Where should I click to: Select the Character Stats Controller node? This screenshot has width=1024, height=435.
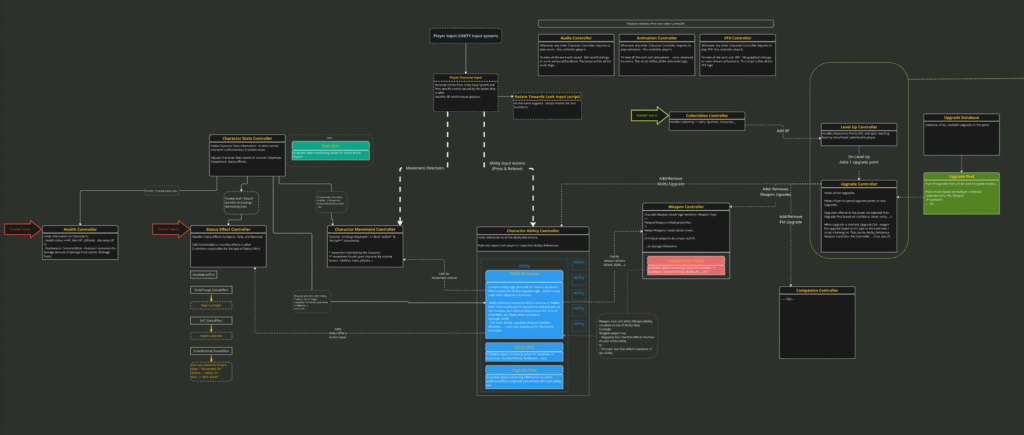(x=248, y=155)
